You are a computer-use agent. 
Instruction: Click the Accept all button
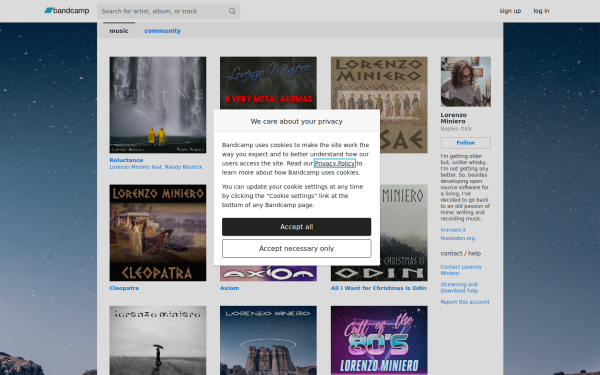point(297,227)
